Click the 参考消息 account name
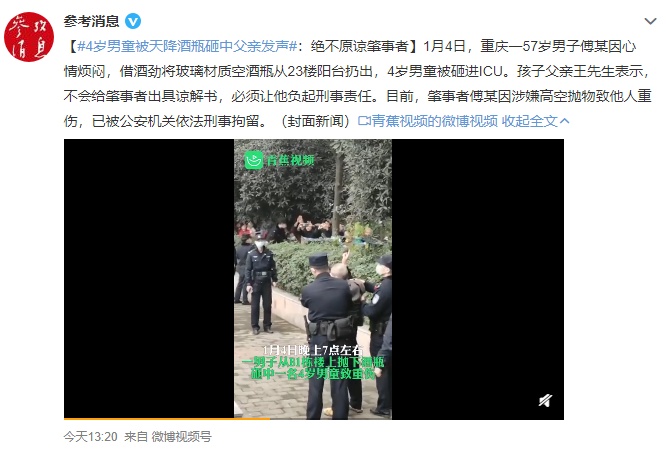The image size is (667, 457). (x=91, y=21)
